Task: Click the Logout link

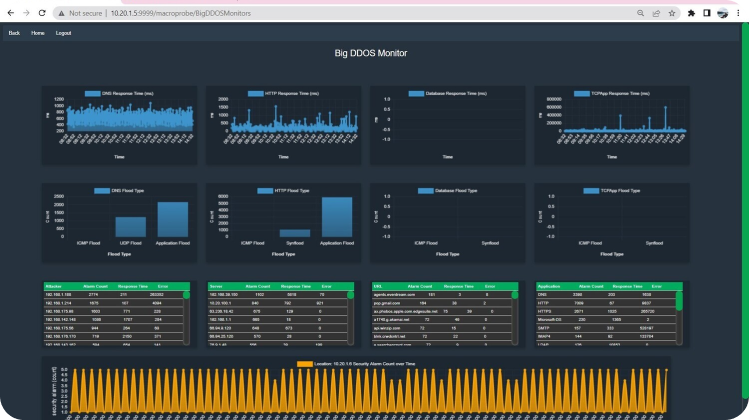Action: point(63,33)
